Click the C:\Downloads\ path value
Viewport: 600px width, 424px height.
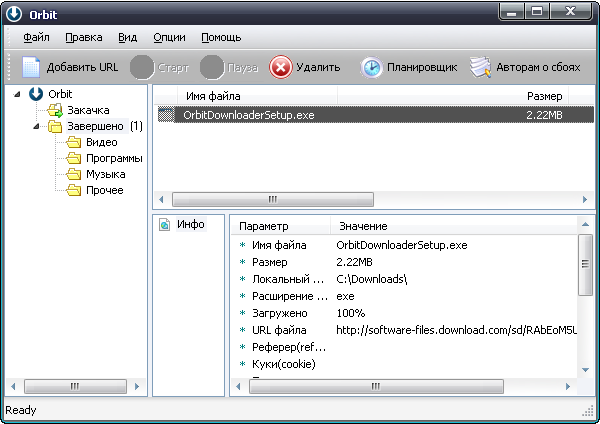tap(372, 279)
